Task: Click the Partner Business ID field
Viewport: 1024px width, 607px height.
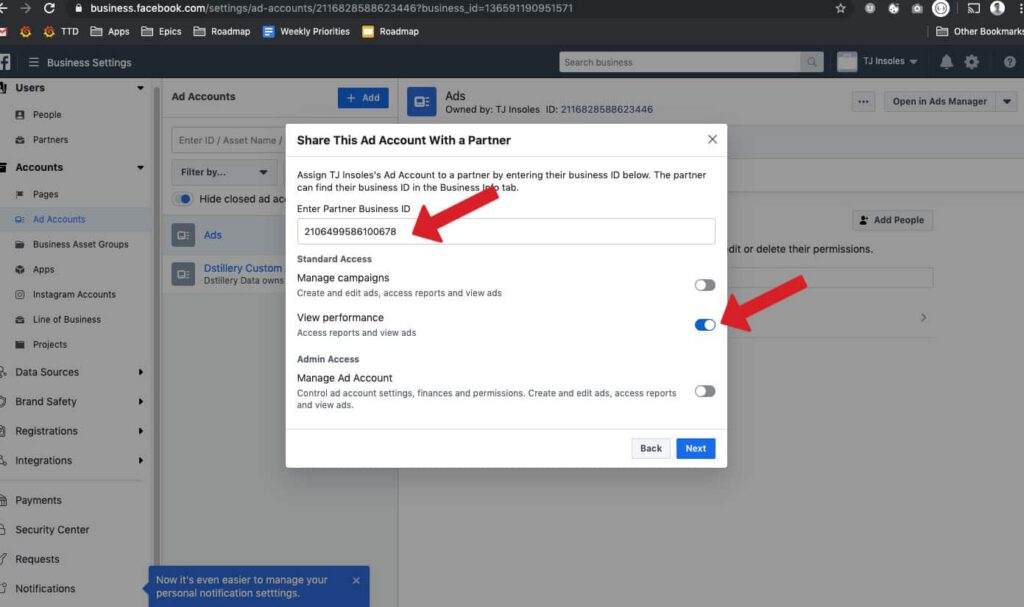Action: (x=506, y=231)
